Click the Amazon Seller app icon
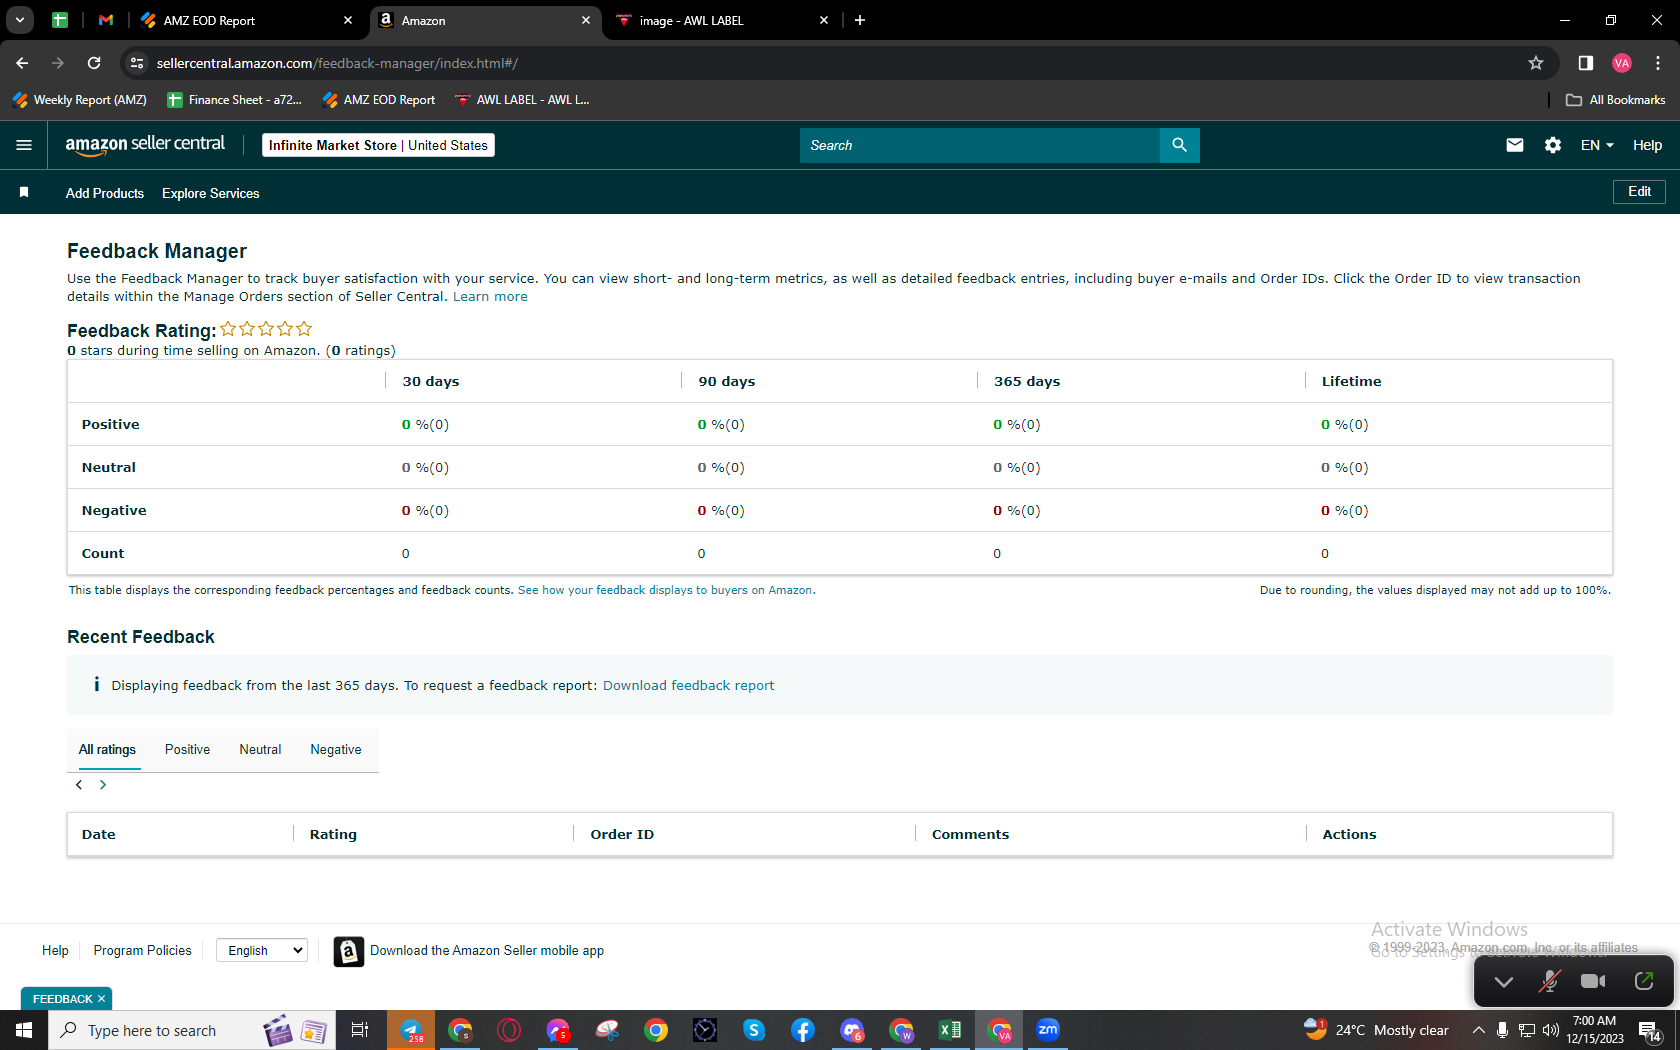The image size is (1680, 1050). pyautogui.click(x=348, y=951)
